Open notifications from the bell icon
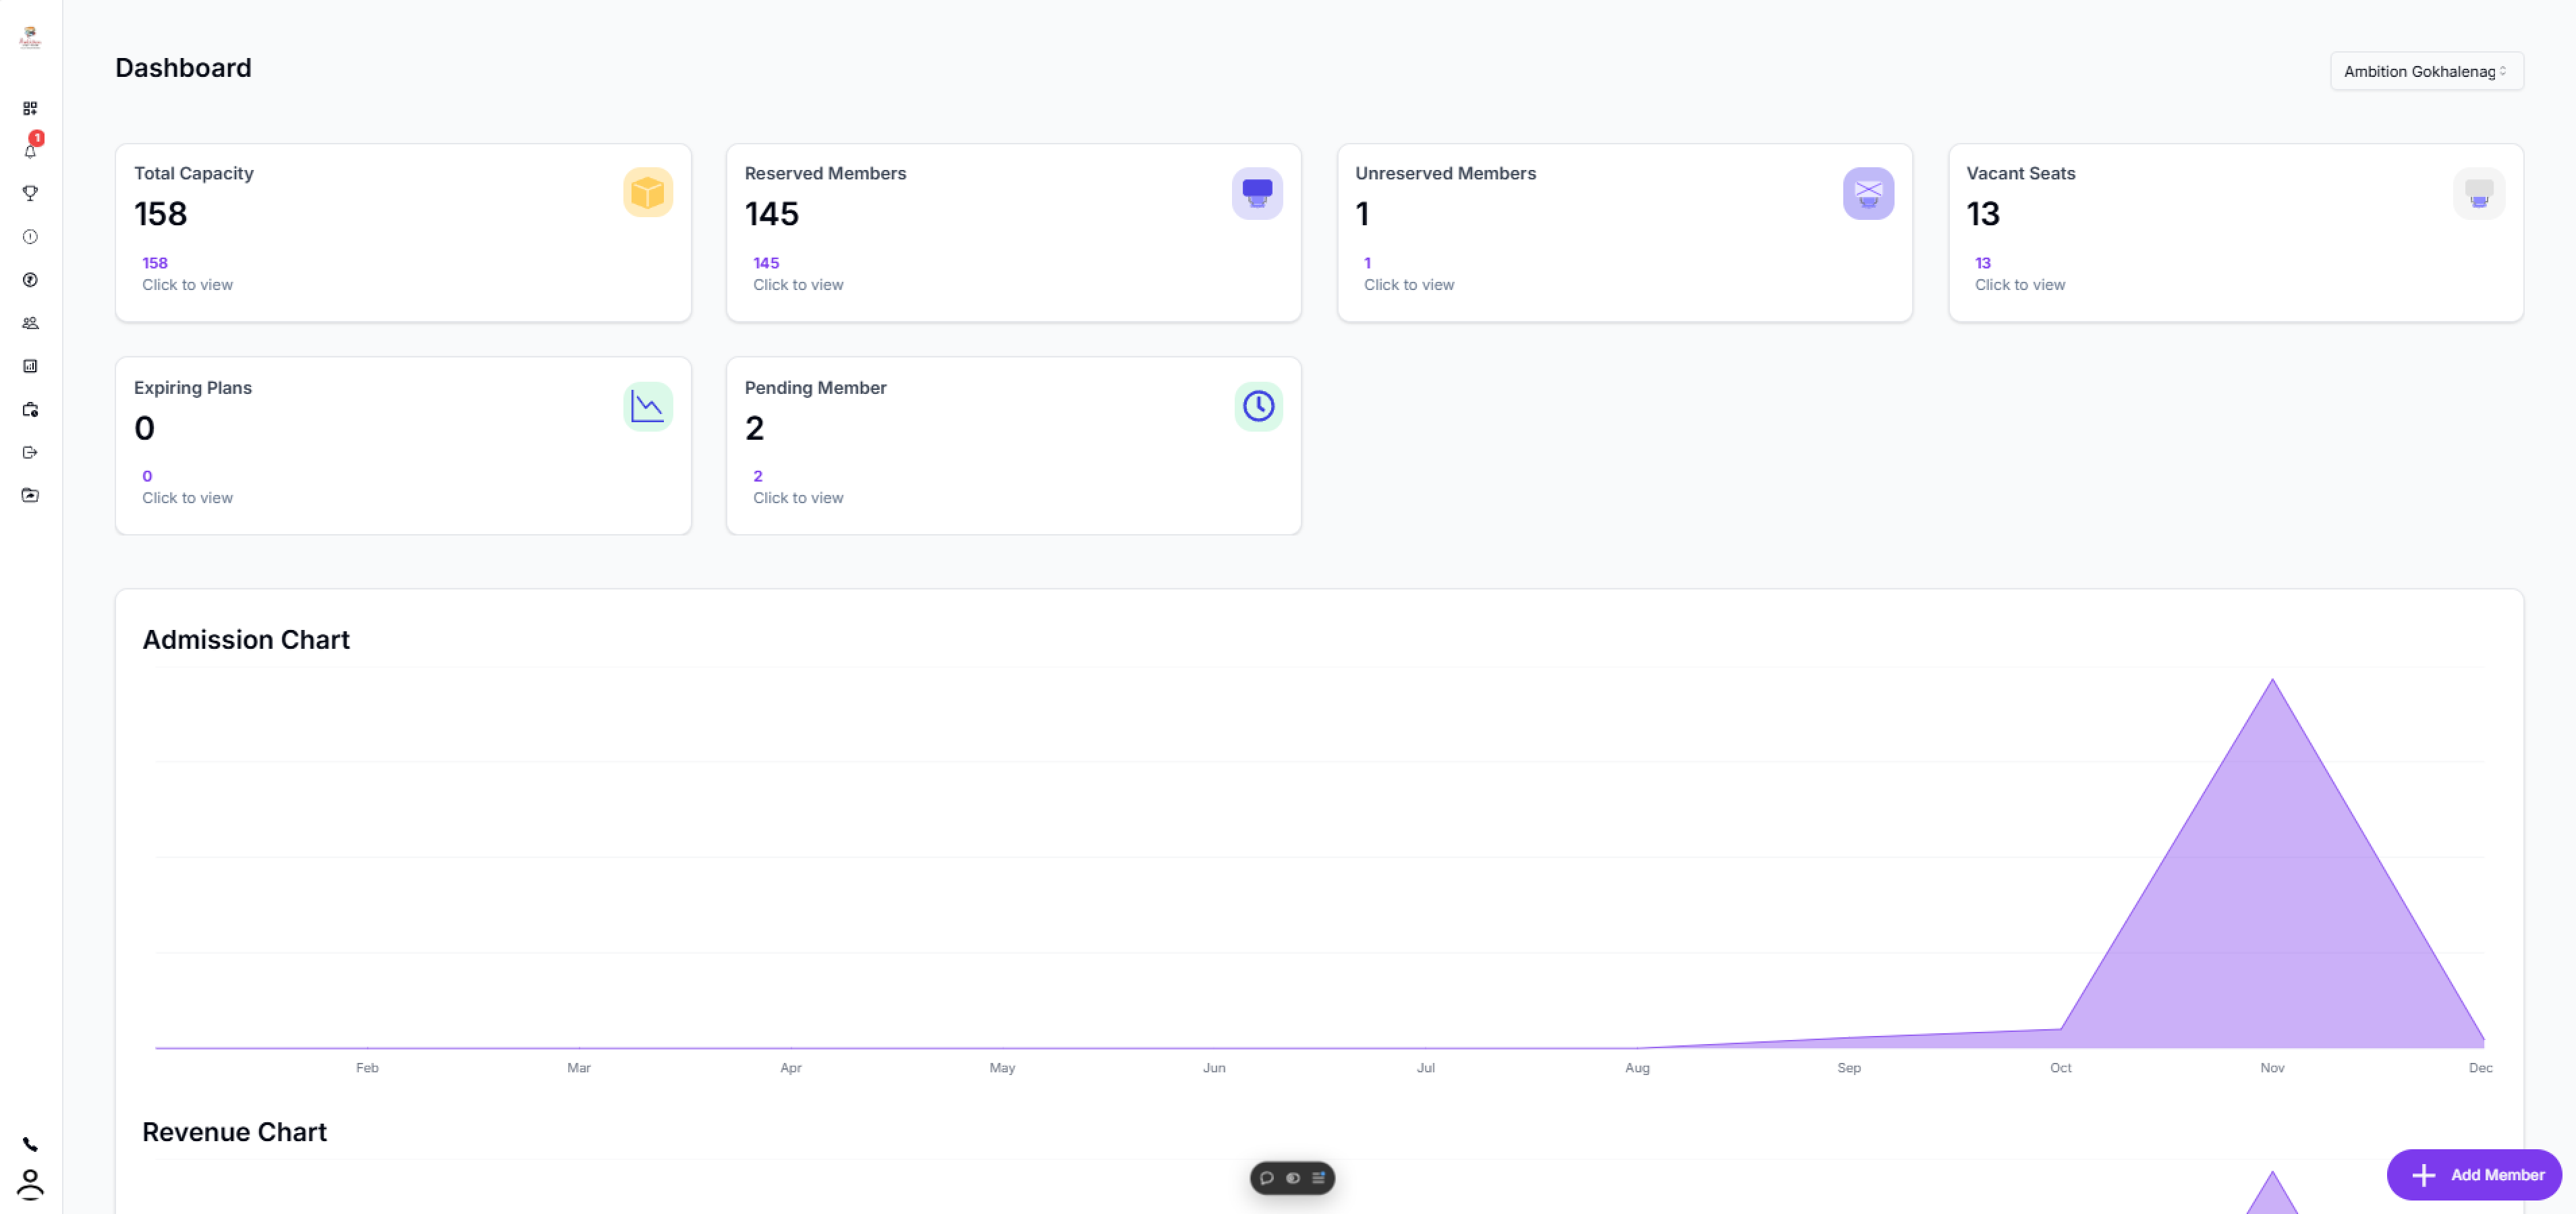 pos(30,152)
